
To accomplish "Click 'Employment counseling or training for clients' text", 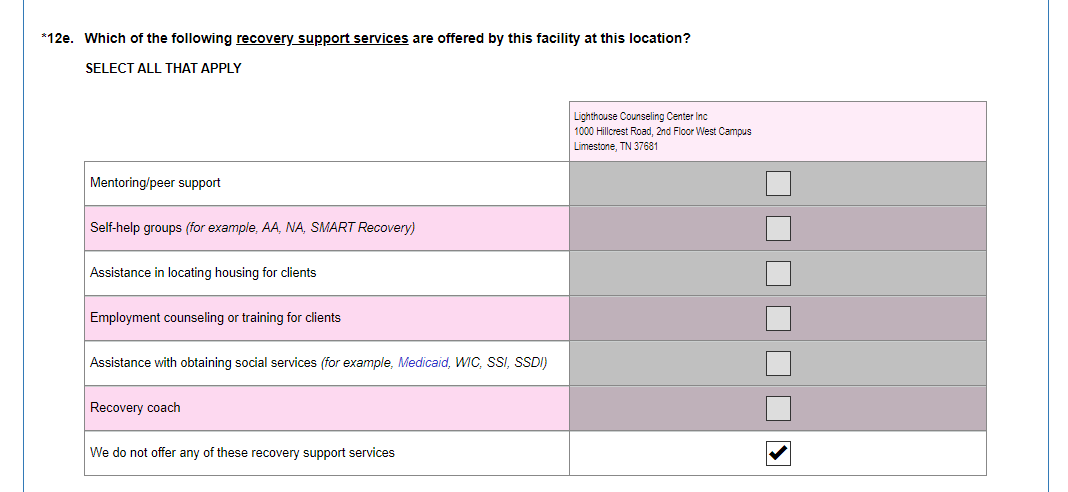I will click(215, 318).
